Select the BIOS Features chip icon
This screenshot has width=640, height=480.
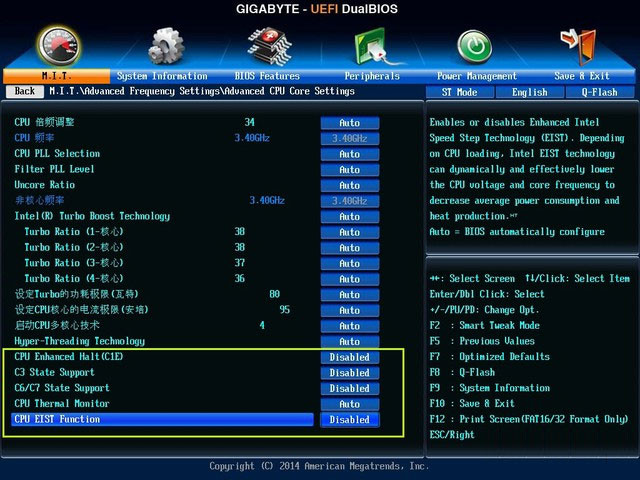270,46
